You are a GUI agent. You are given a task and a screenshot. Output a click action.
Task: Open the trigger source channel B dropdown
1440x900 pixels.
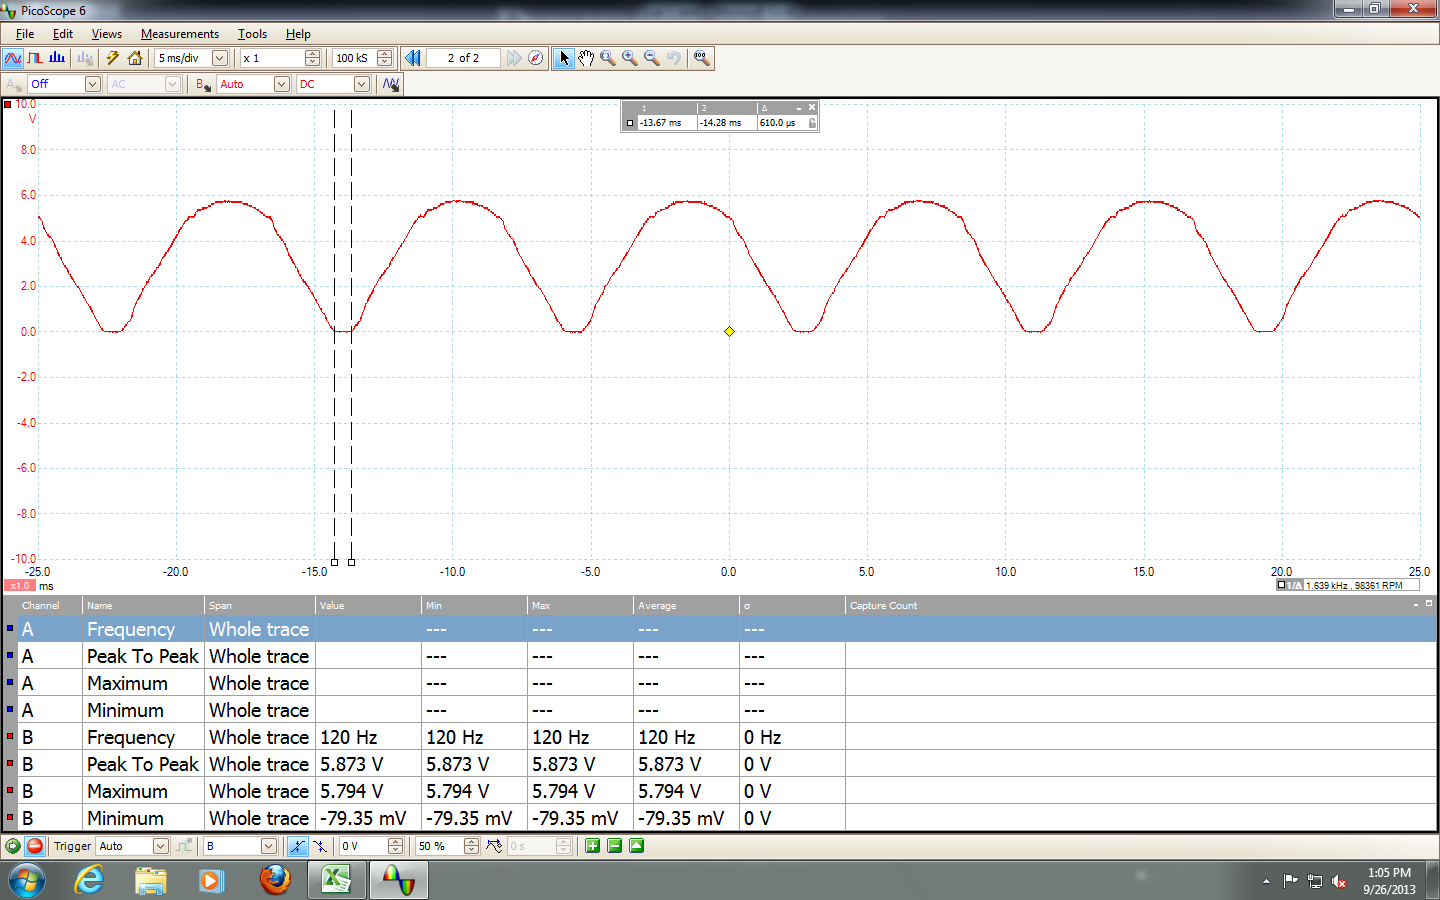[x=269, y=846]
